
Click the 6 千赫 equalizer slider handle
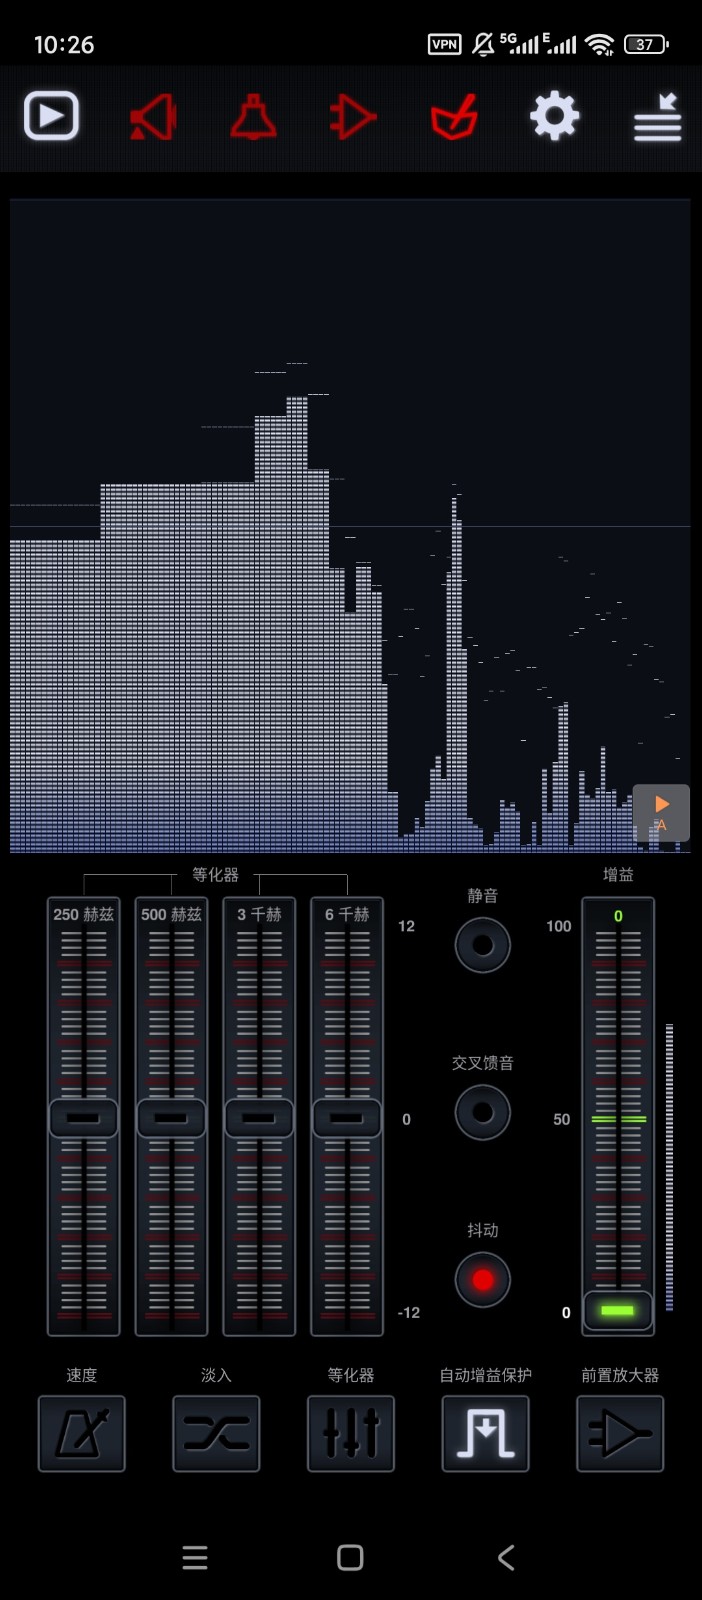[x=347, y=1118]
